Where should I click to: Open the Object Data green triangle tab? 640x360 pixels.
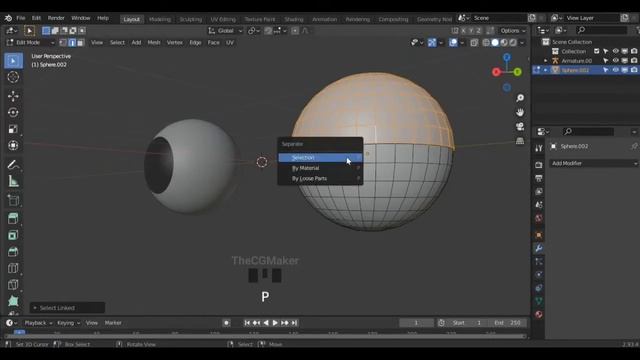(539, 301)
